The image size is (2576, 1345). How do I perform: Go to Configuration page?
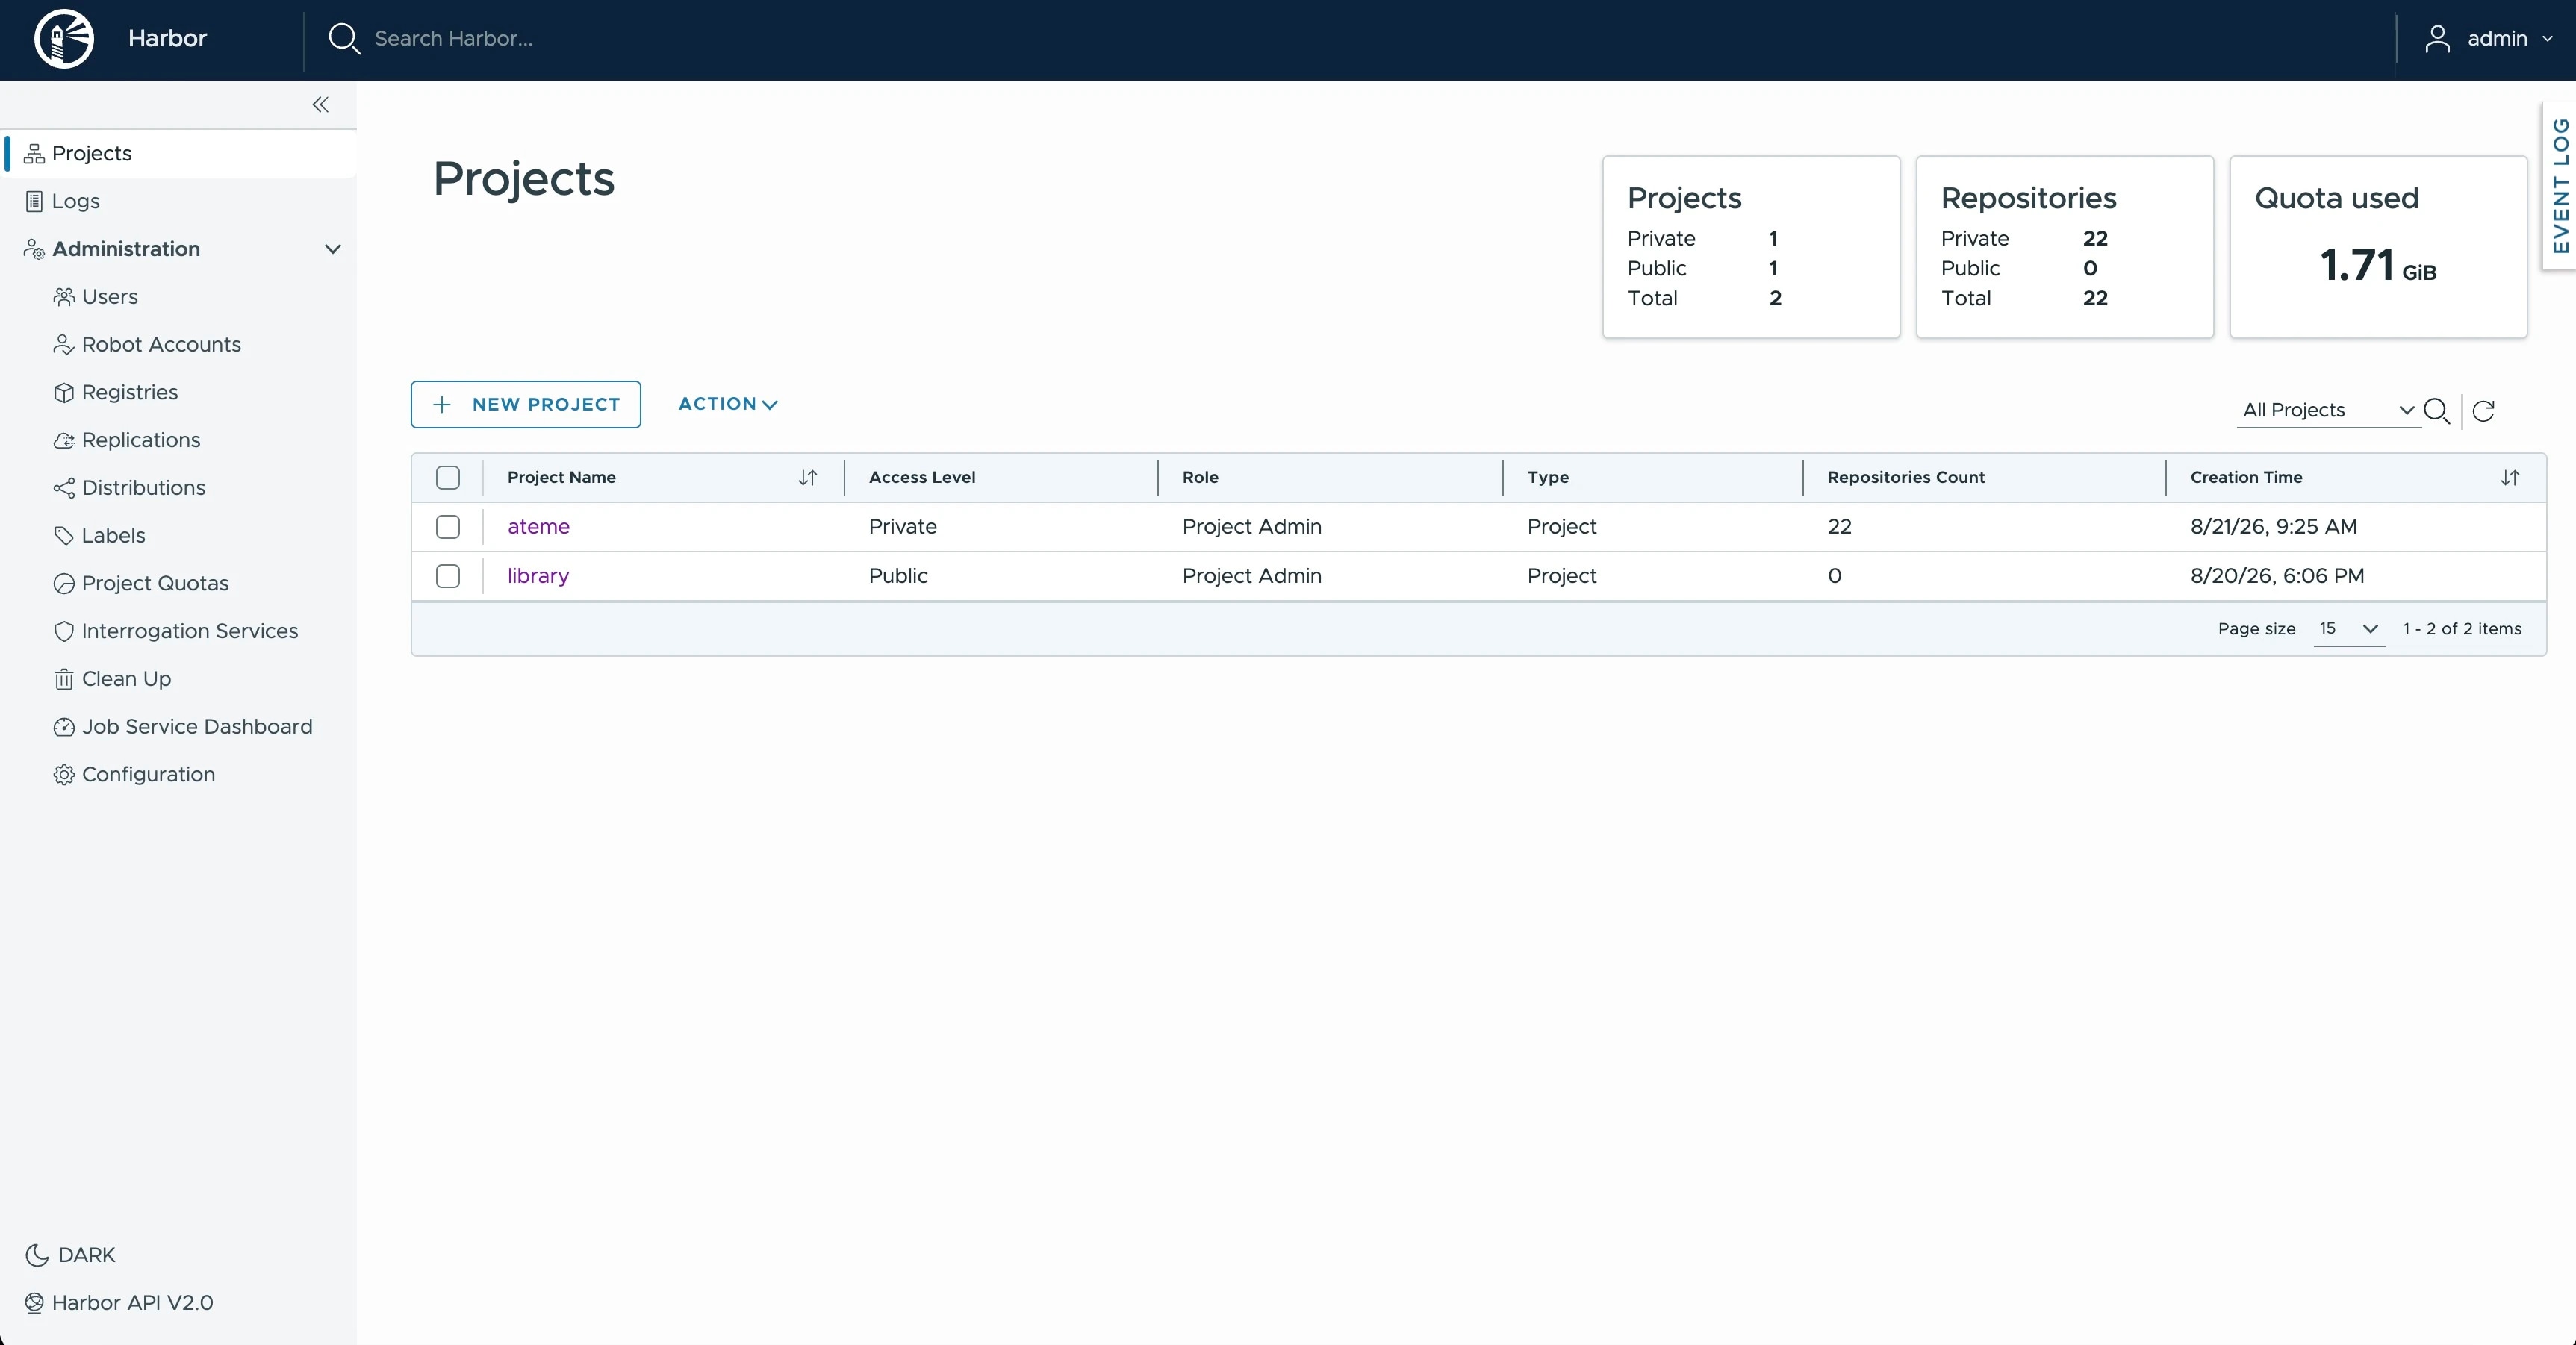tap(148, 775)
